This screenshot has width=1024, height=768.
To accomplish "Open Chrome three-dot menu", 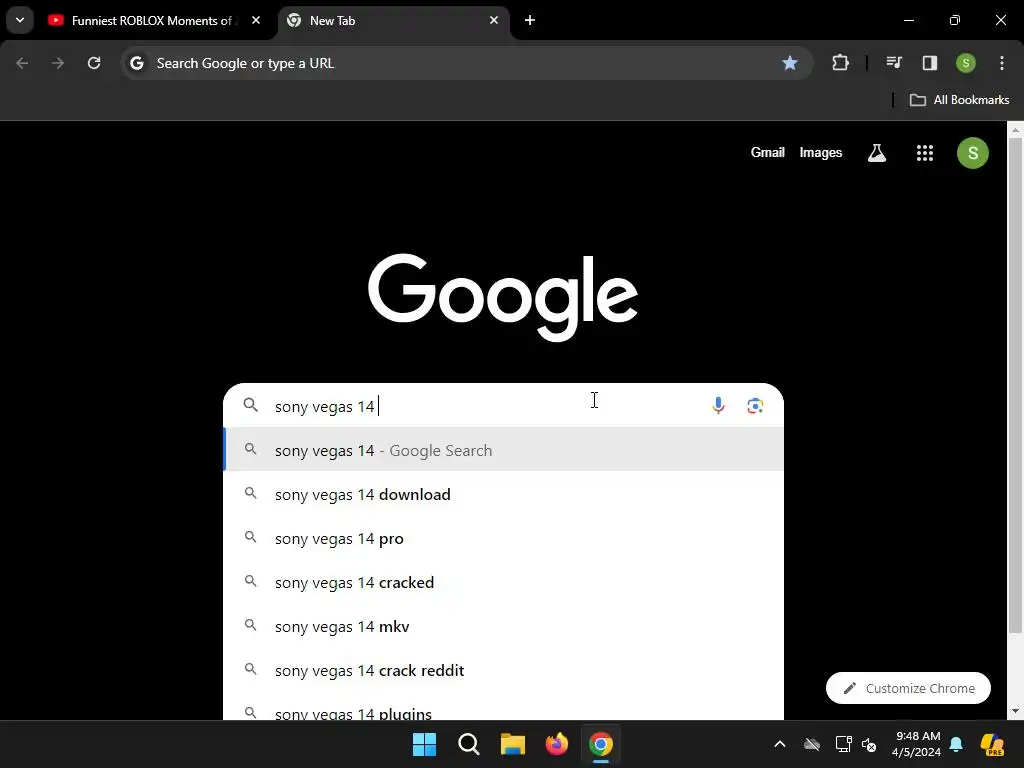I will pyautogui.click(x=1001, y=63).
